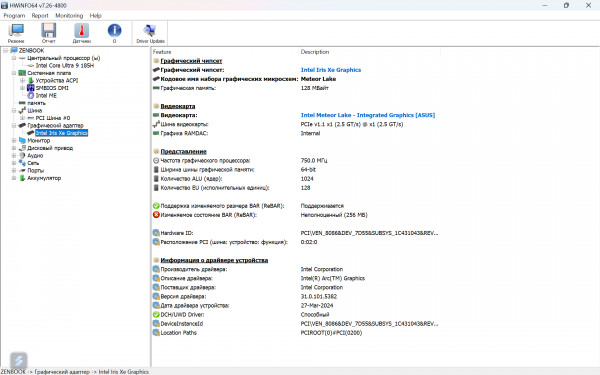Click the Report (Отчет) floppy disk icon
The image size is (600, 375).
click(x=49, y=33)
